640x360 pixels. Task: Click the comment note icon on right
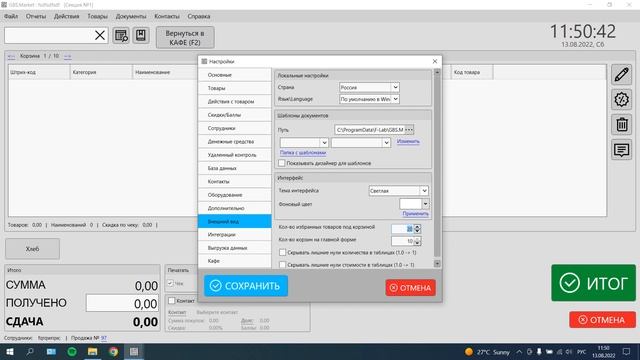coord(622,150)
